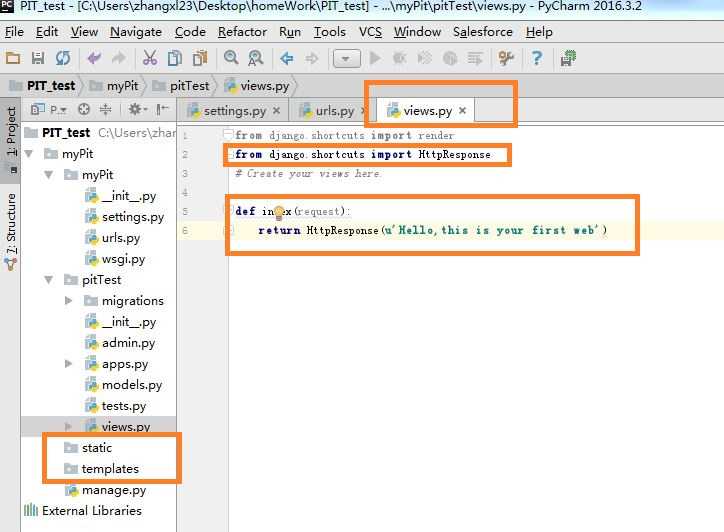The image size is (724, 532).
Task: Open the Code menu
Action: [190, 32]
